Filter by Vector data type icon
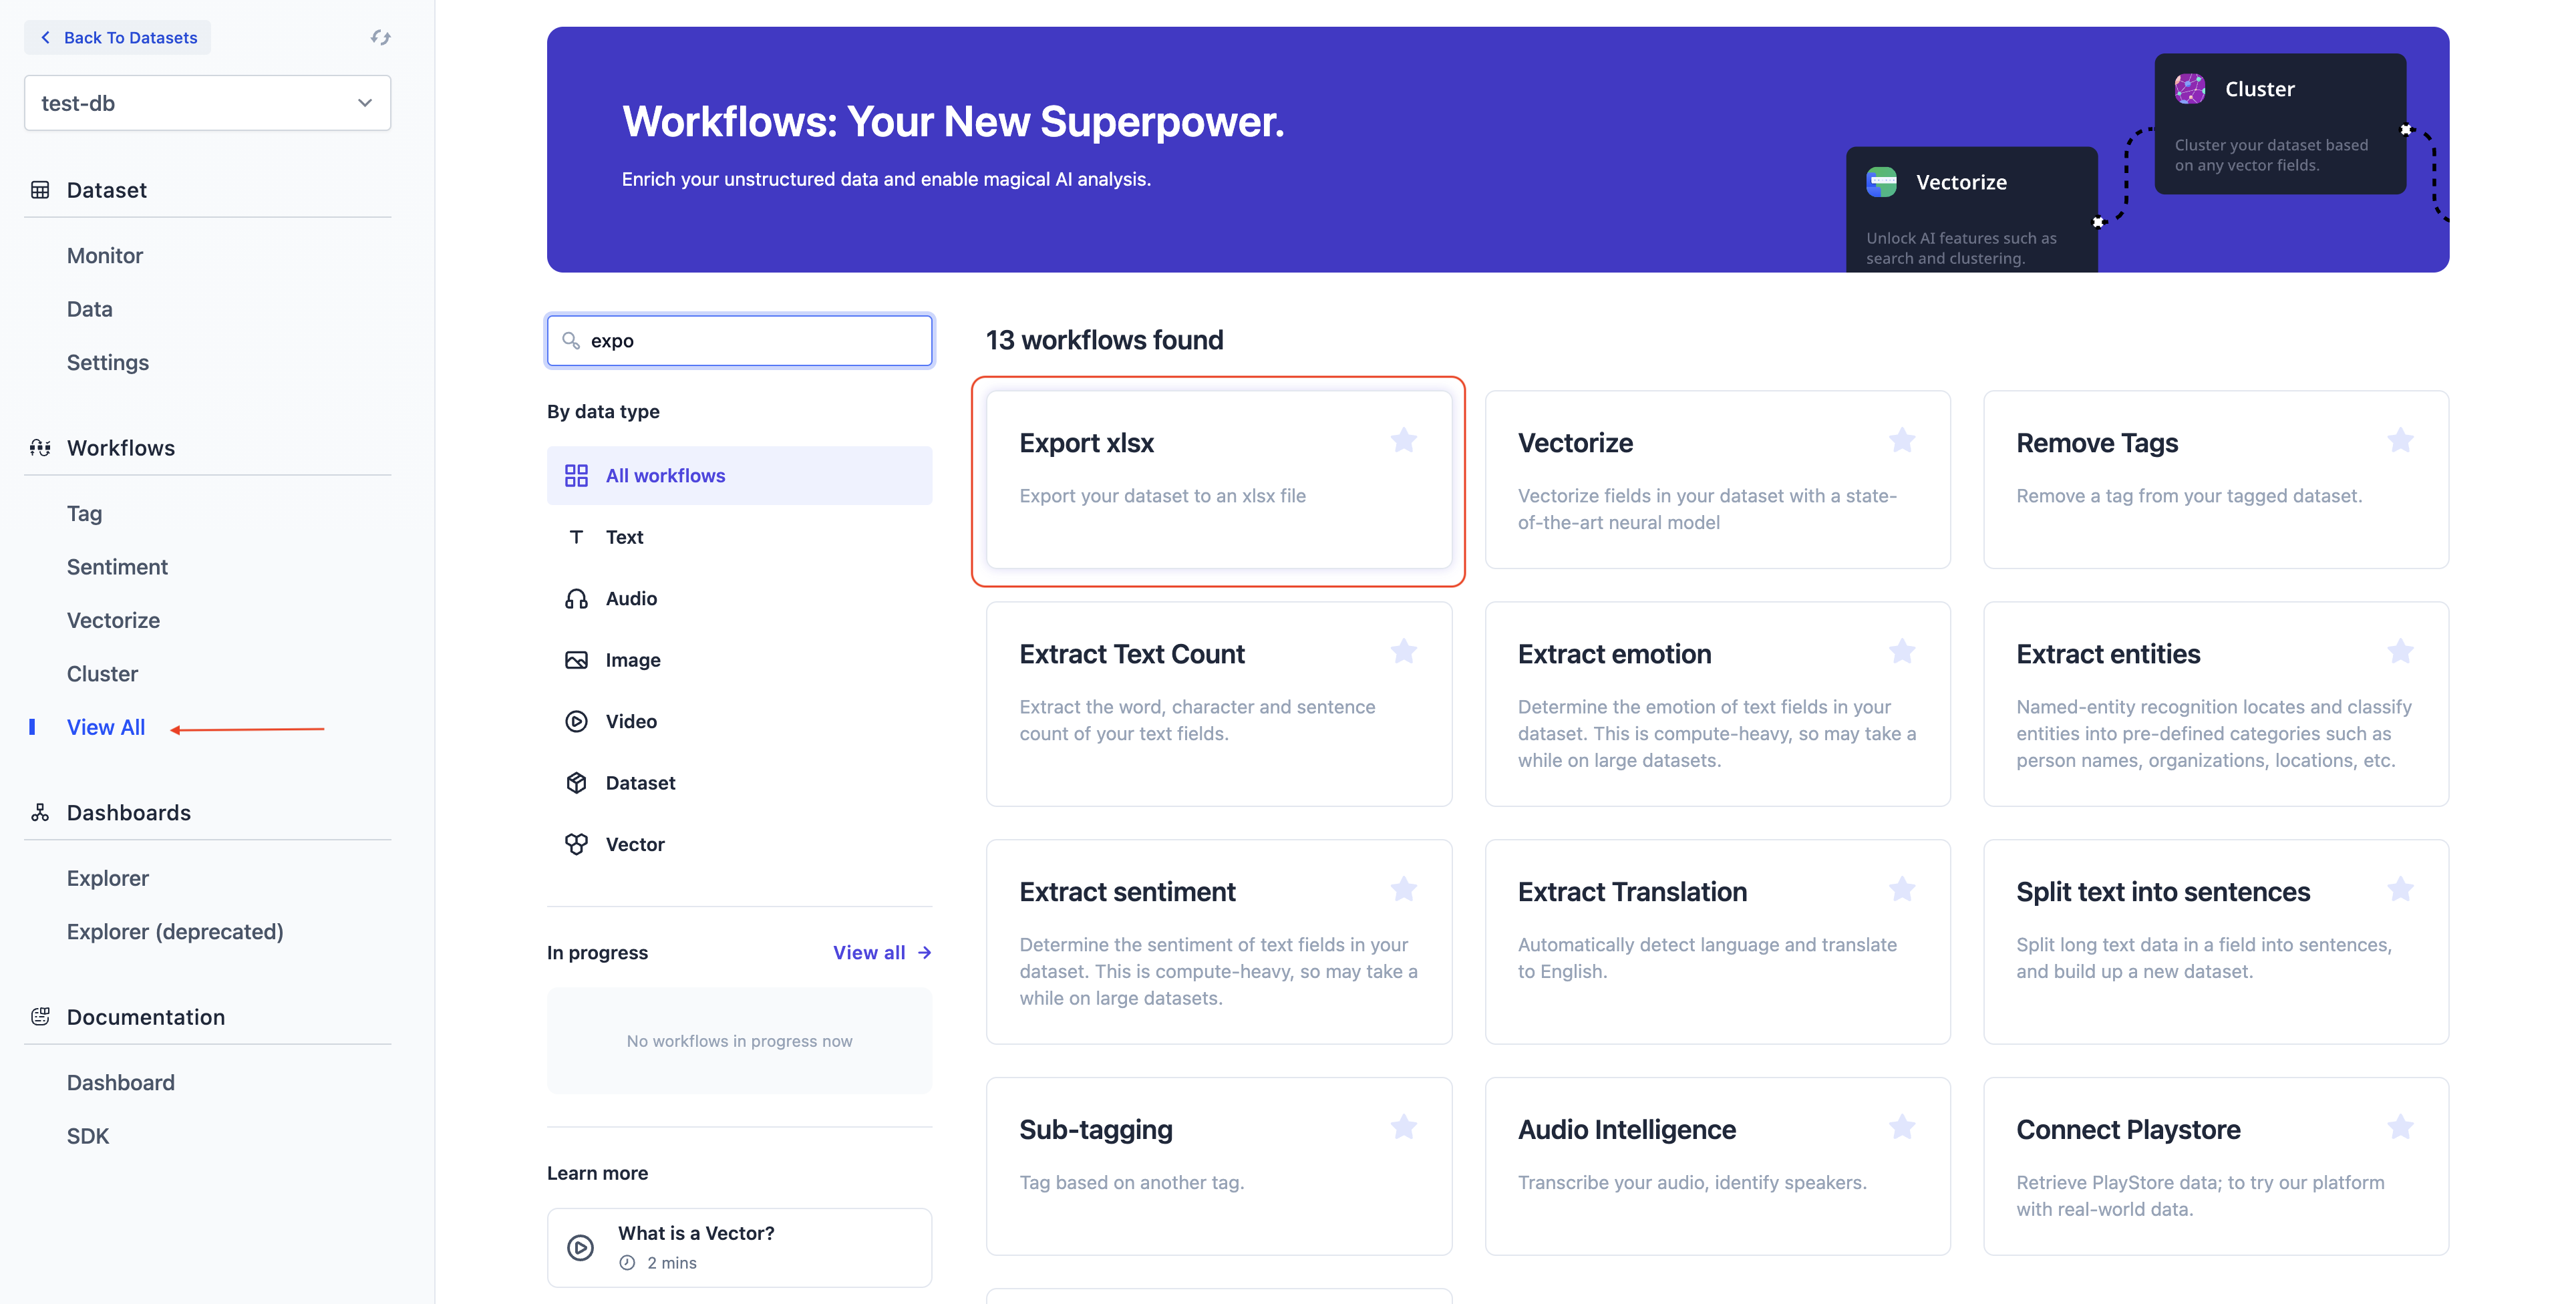The height and width of the screenshot is (1304, 2576). 576,844
